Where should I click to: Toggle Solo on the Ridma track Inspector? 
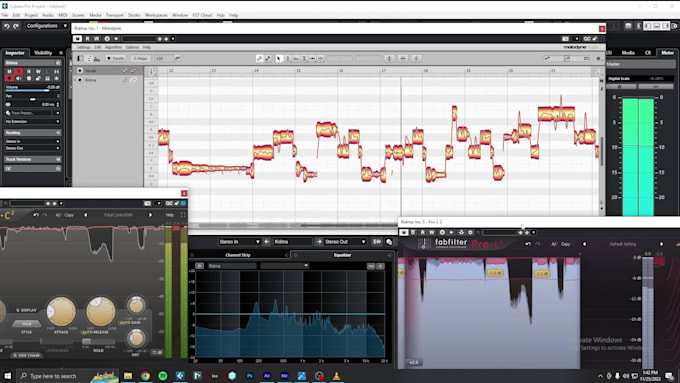[19, 71]
